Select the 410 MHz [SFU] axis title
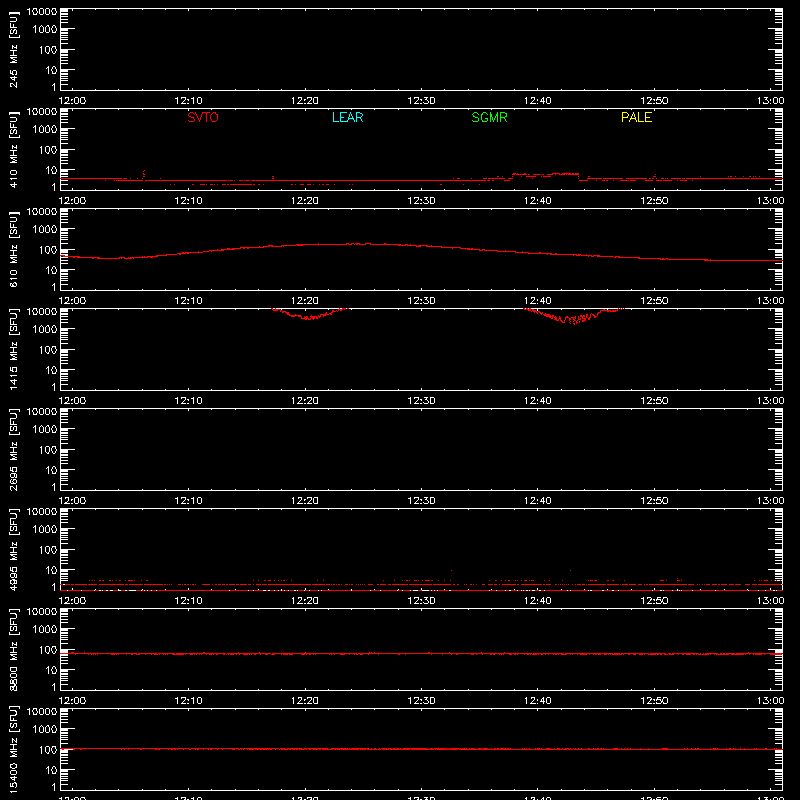This screenshot has width=800, height=800. pyautogui.click(x=13, y=149)
